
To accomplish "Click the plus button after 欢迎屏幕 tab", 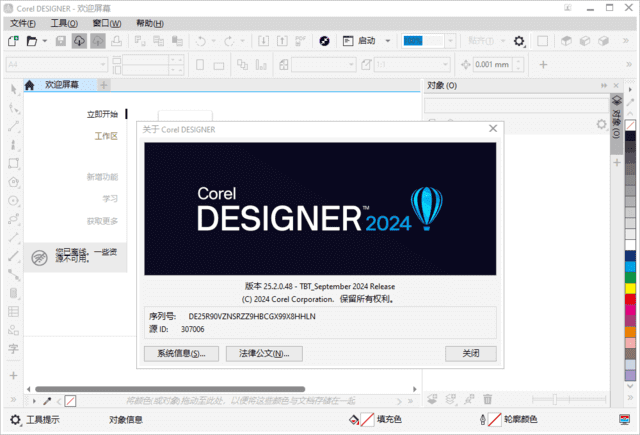I will click(x=104, y=85).
